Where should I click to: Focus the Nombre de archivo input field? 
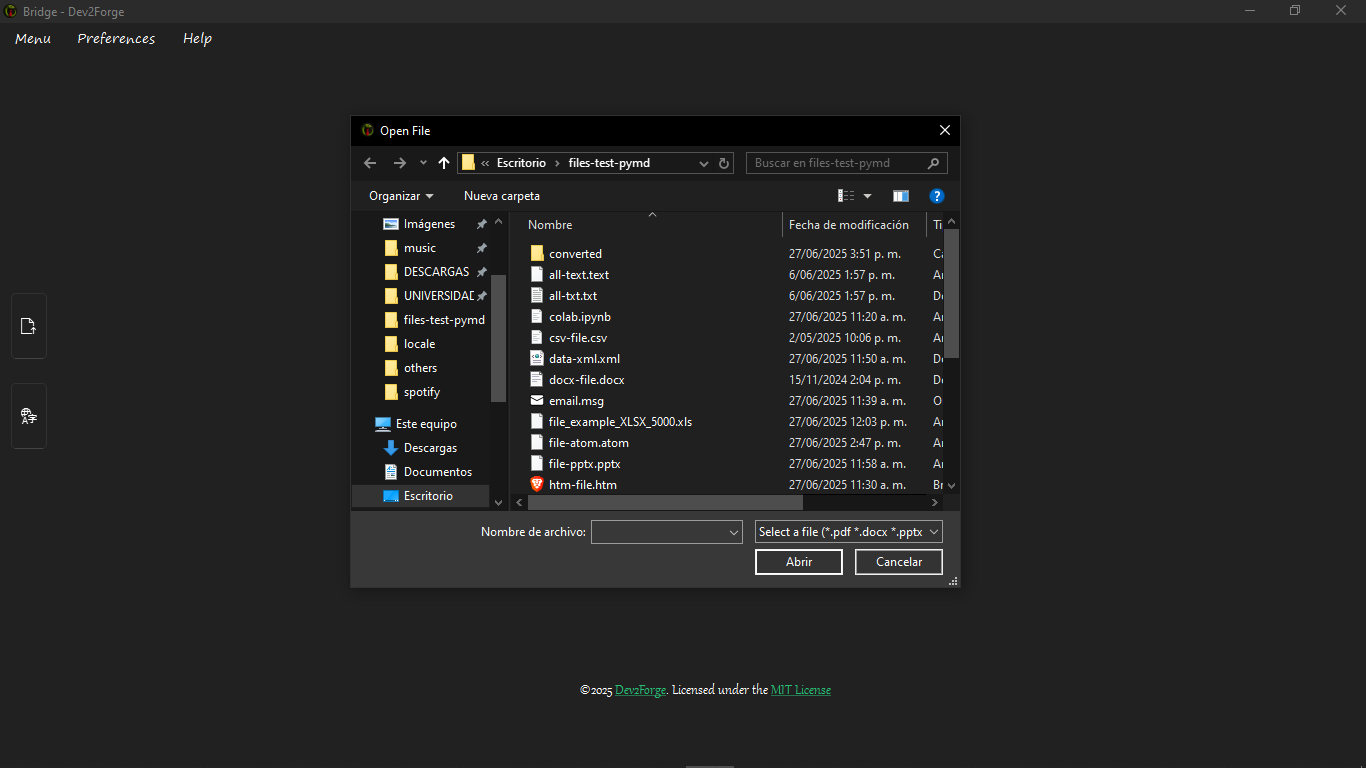click(660, 532)
